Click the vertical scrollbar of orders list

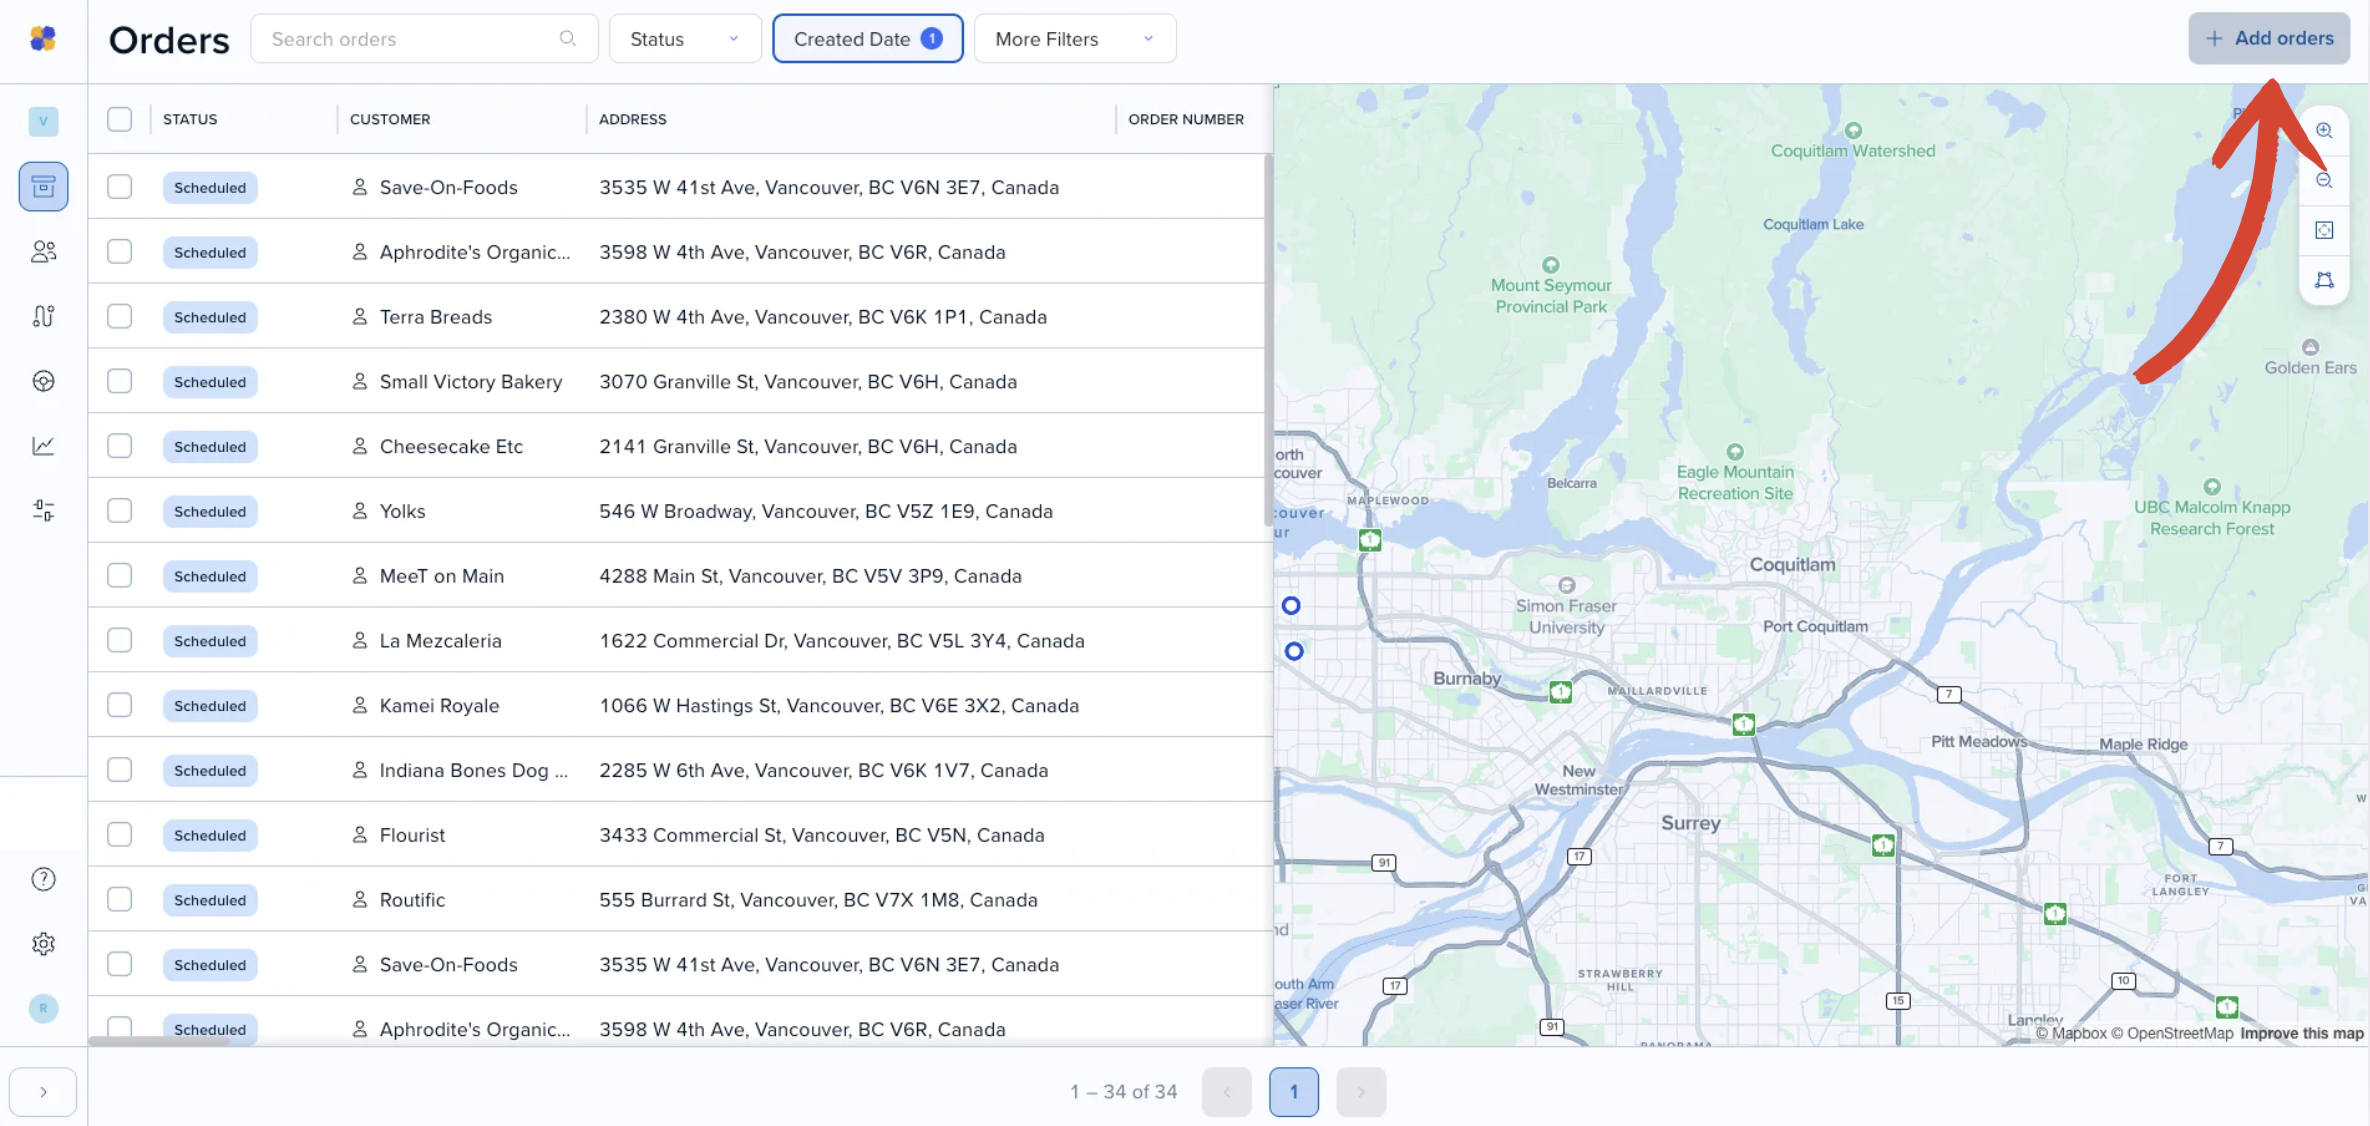1268,340
